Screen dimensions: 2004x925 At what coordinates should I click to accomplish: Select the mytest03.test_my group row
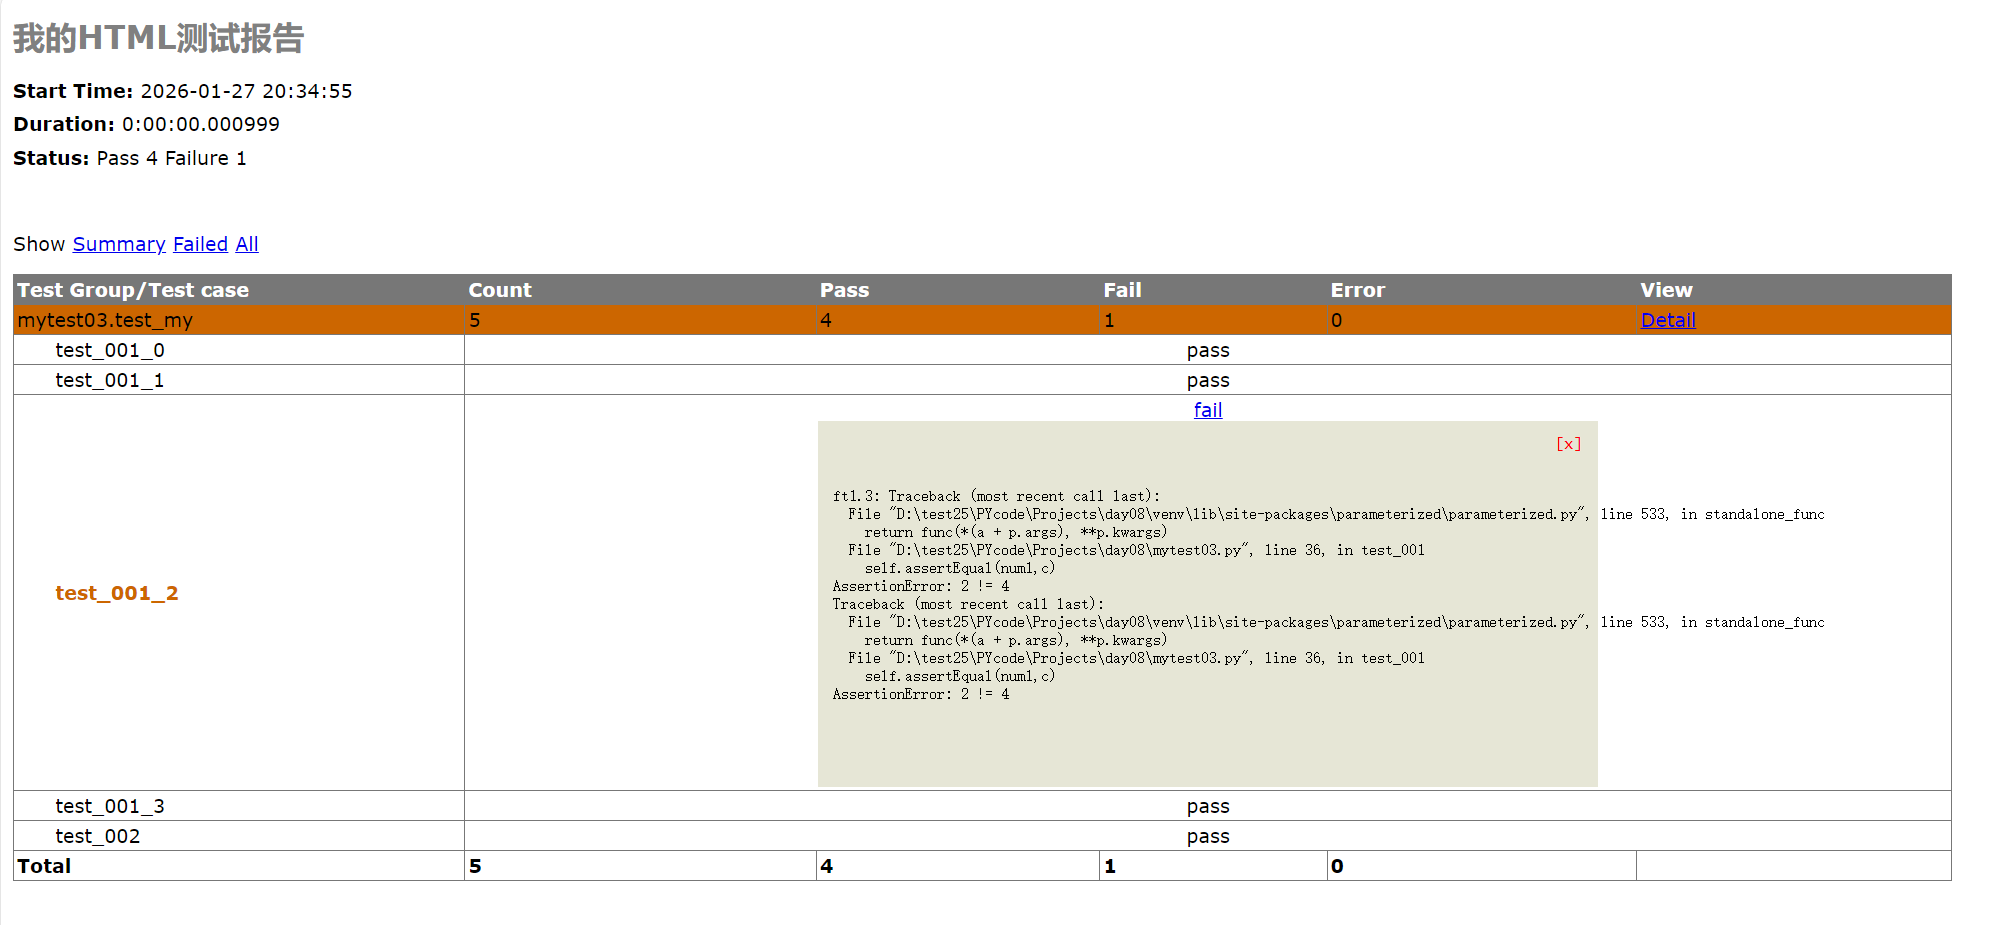pos(982,320)
